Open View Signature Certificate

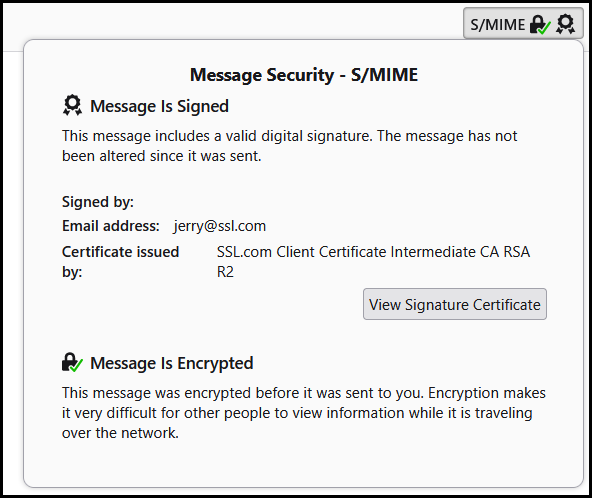point(455,304)
